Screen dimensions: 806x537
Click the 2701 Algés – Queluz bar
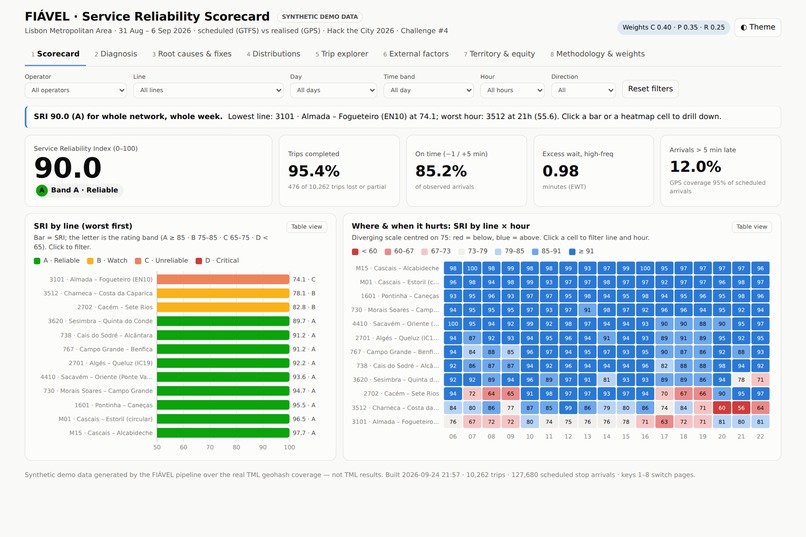(x=223, y=363)
